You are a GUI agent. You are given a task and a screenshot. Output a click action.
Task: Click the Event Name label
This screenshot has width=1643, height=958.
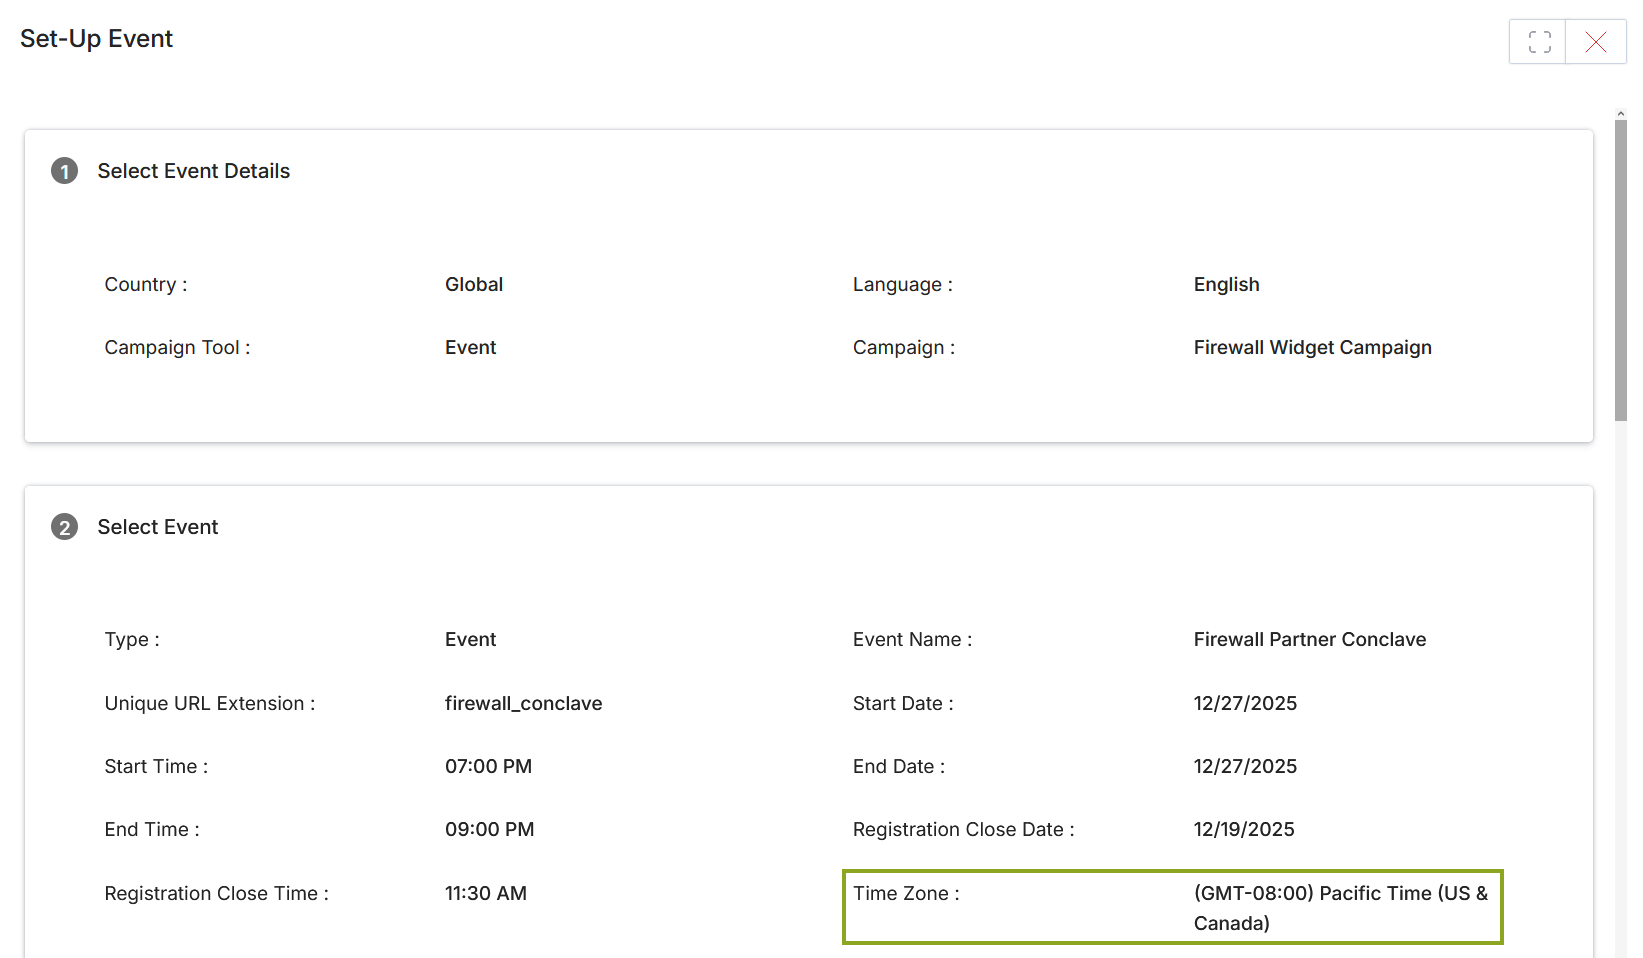[x=912, y=640]
